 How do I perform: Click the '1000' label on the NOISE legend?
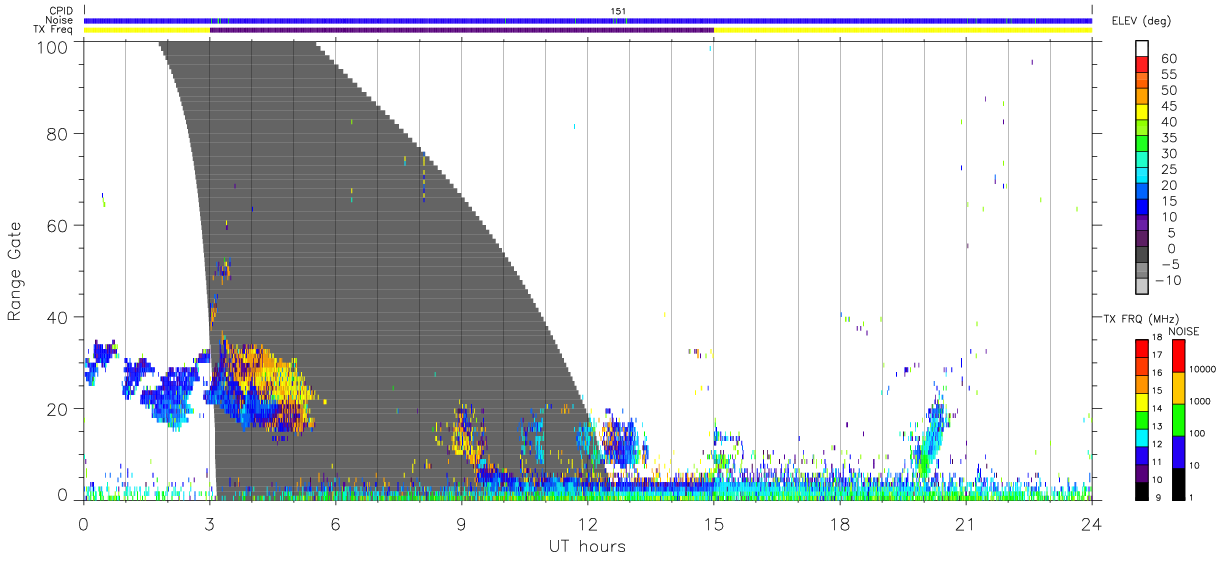pyautogui.click(x=1200, y=403)
